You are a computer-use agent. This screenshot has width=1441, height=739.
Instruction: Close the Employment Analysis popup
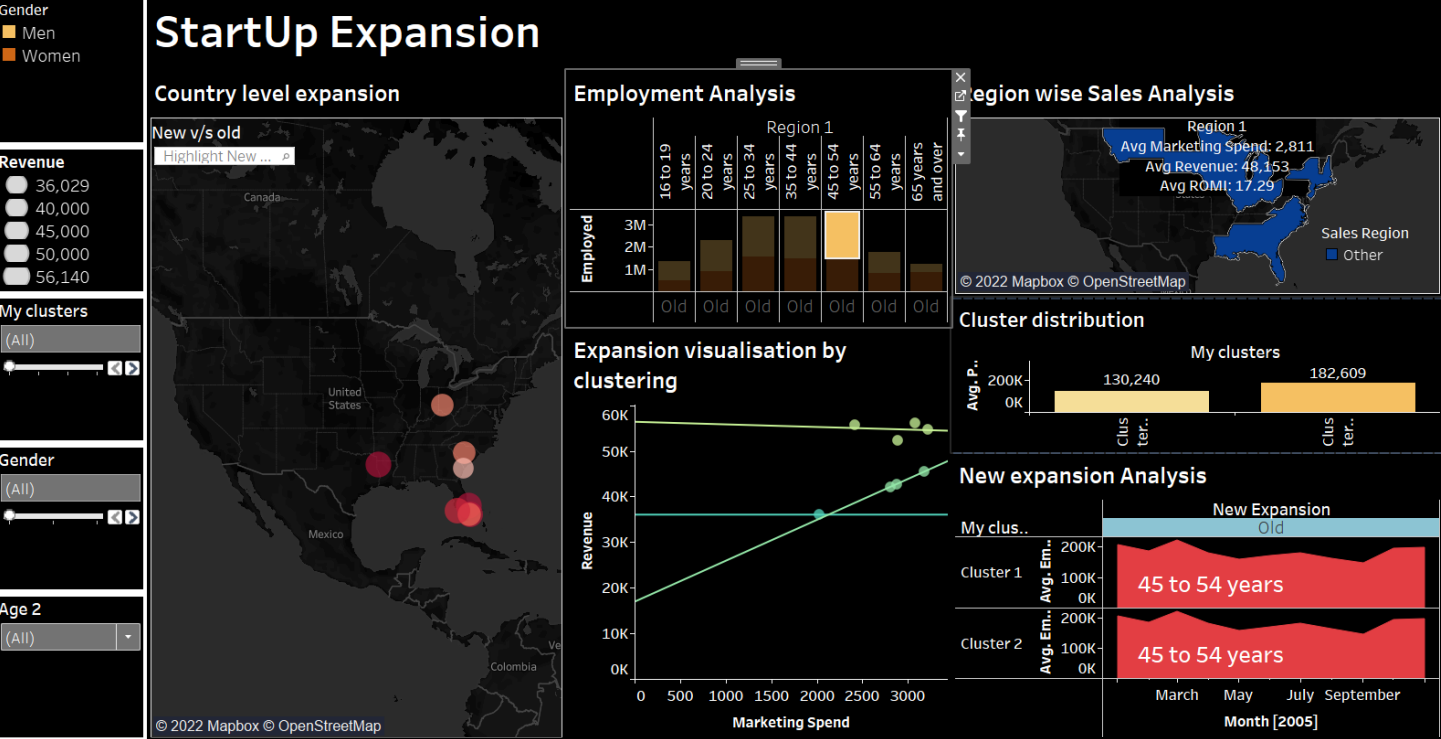(960, 77)
